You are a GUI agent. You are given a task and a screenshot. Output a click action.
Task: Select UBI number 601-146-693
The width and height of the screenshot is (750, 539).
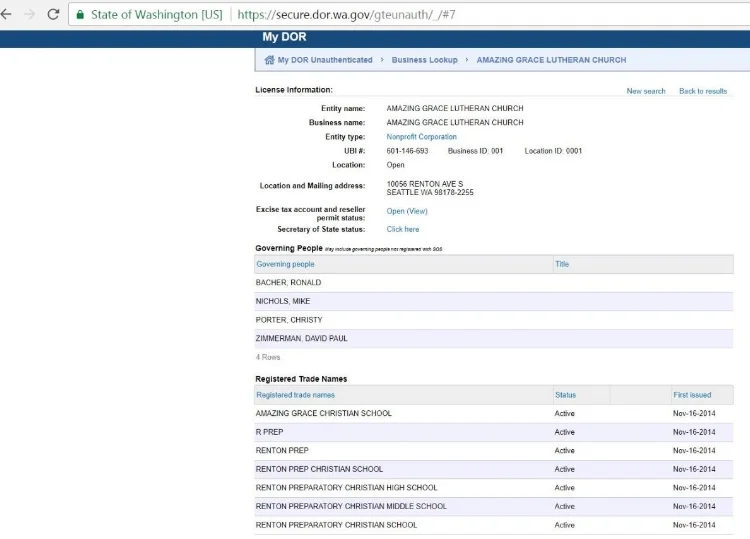(407, 151)
